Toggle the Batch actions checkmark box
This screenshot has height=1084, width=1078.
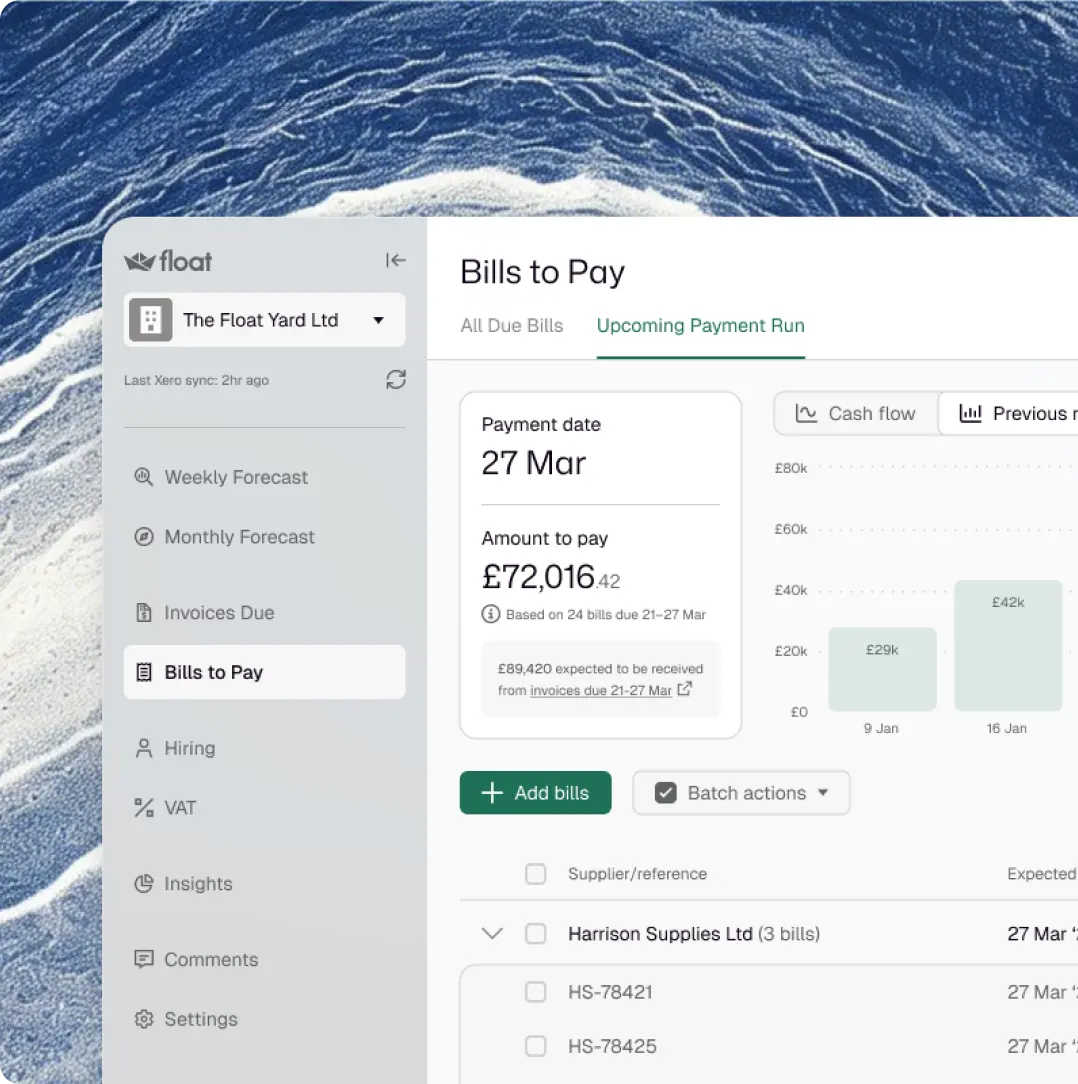pos(666,793)
